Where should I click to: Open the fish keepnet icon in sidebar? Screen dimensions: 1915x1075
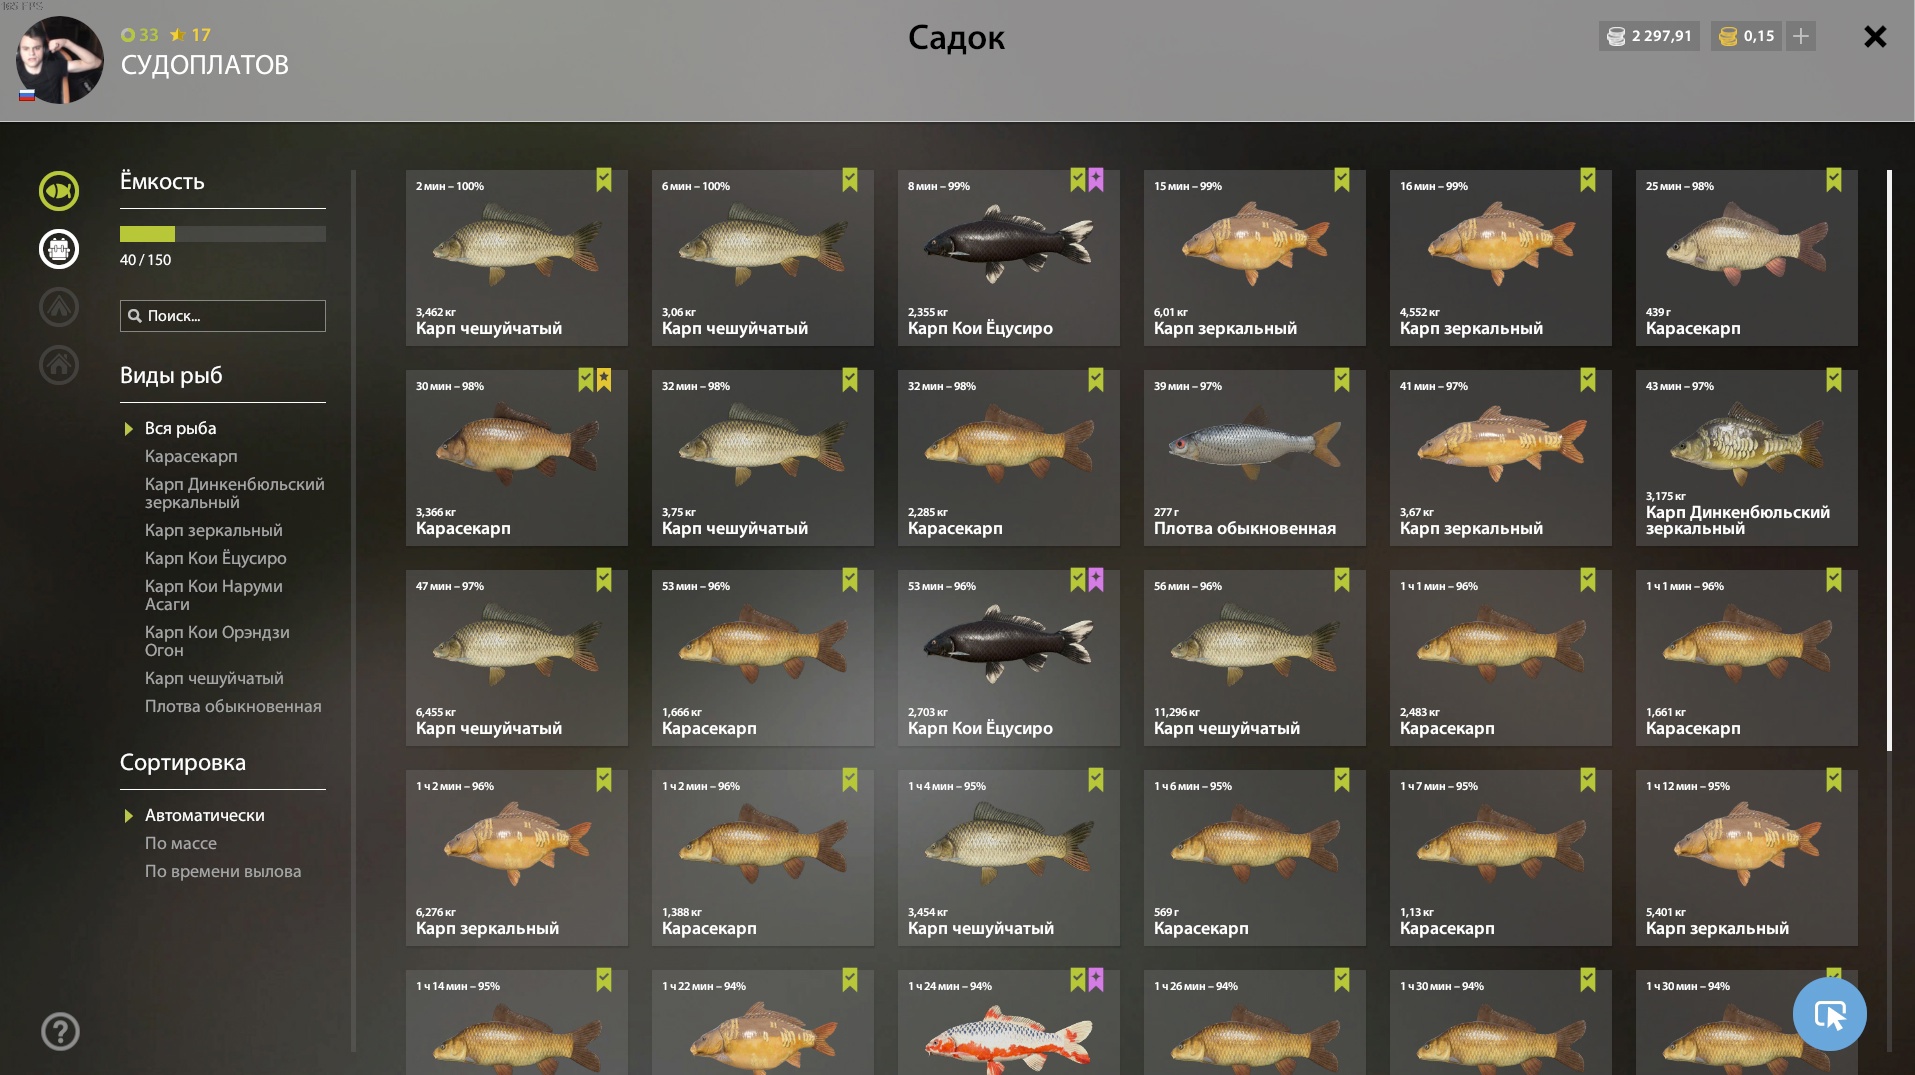[x=59, y=191]
